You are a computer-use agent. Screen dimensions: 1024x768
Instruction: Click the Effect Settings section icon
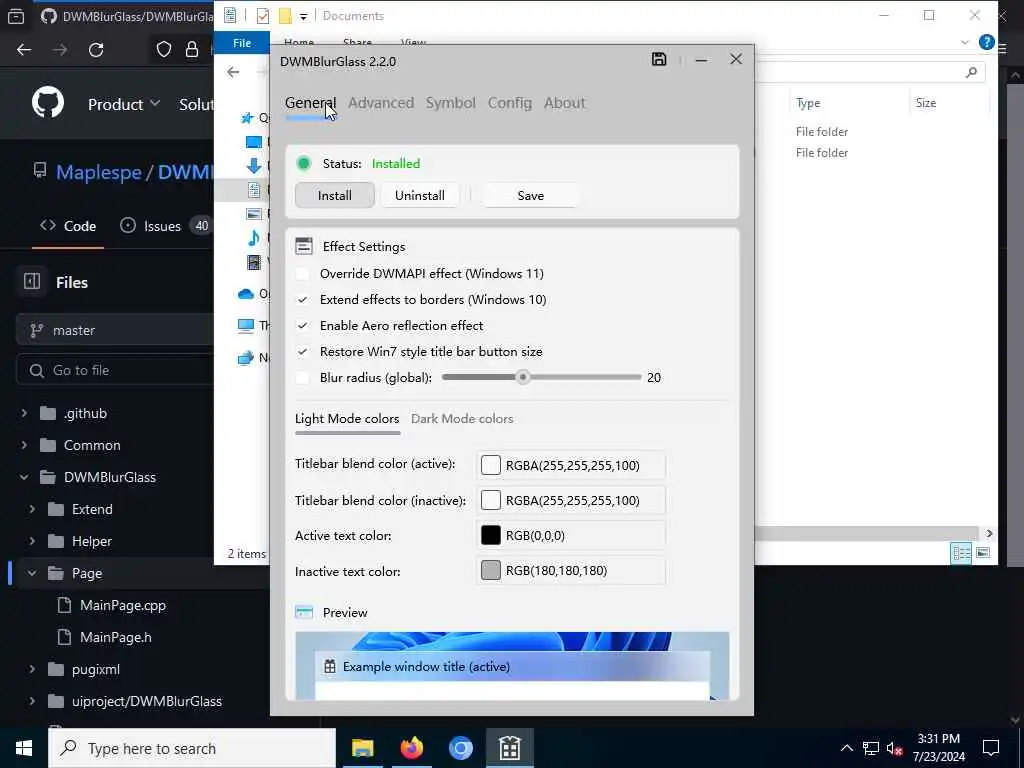tap(304, 246)
